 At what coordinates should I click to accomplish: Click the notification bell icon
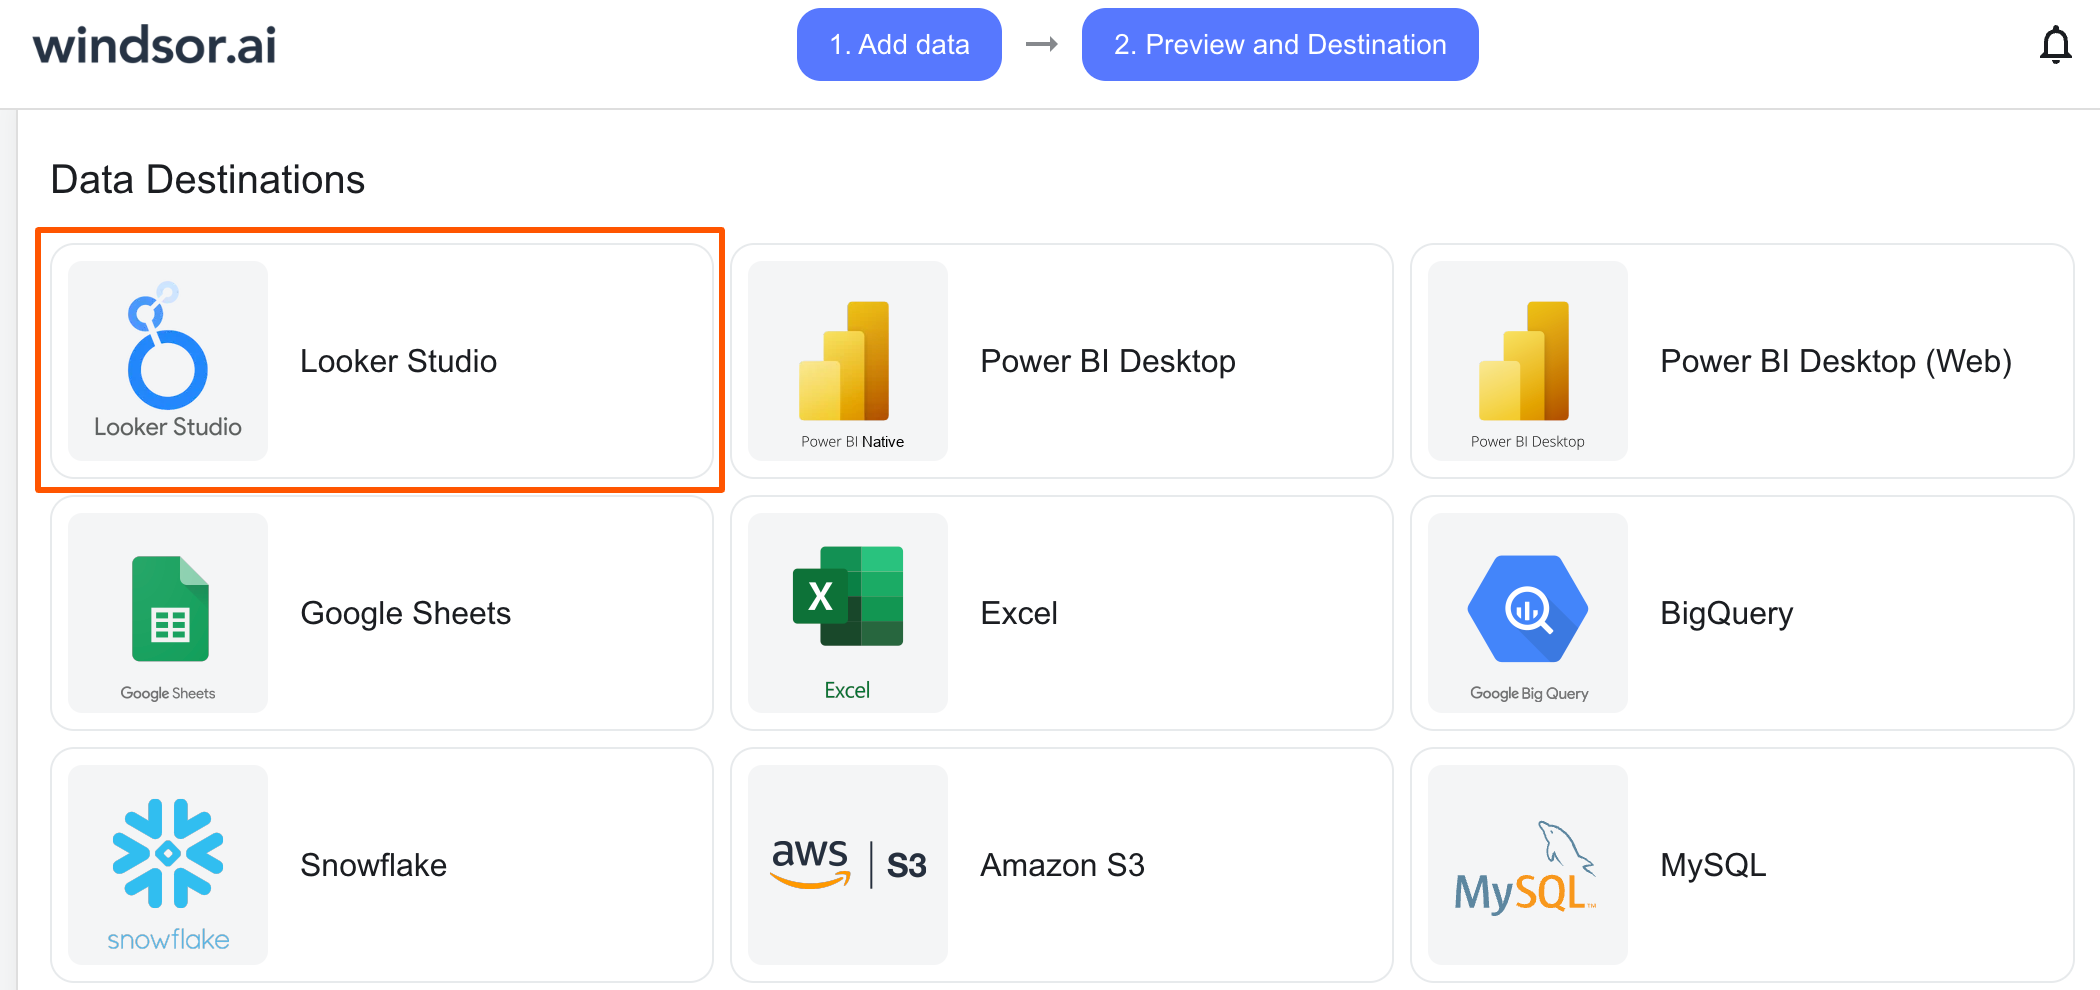point(2055,45)
